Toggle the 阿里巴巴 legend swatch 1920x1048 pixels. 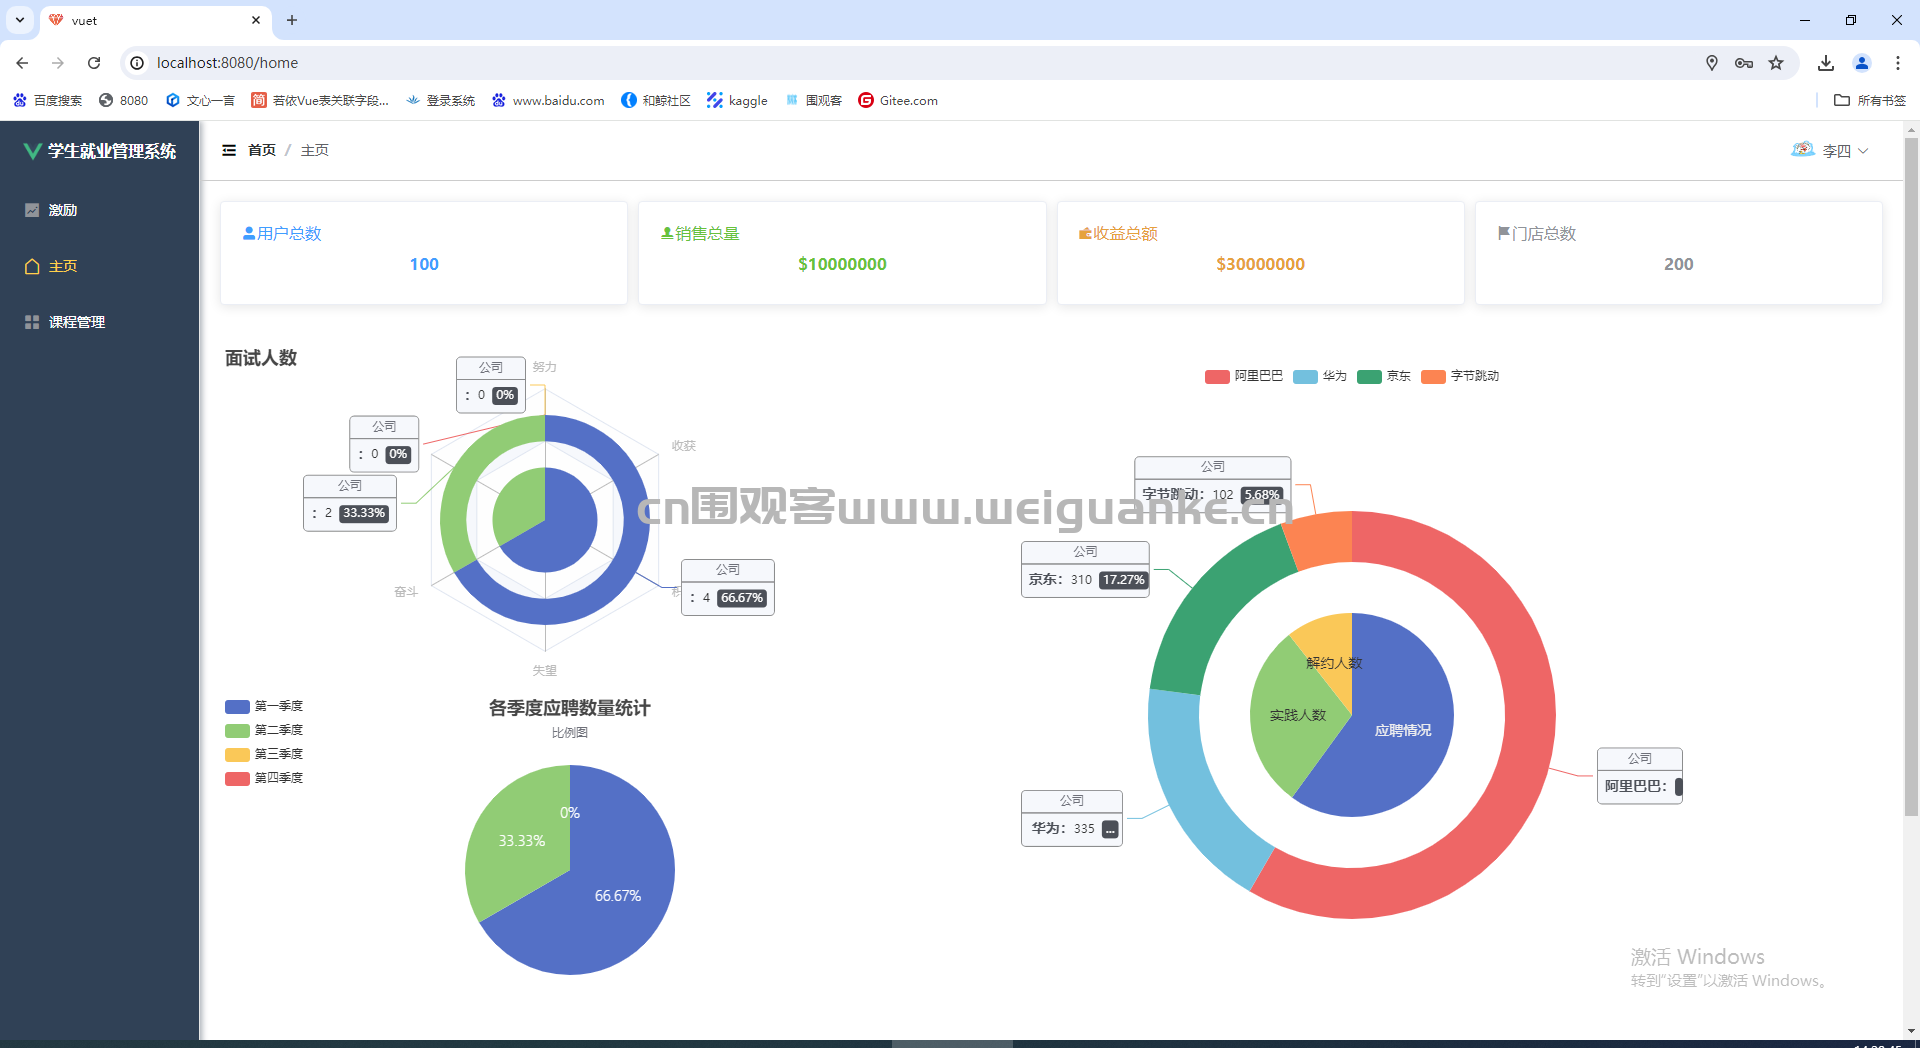coord(1217,377)
